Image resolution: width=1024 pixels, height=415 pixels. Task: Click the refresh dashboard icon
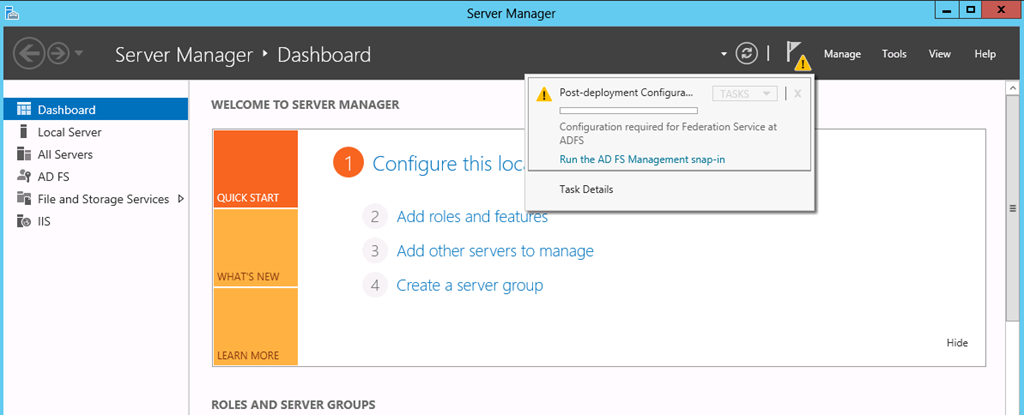[x=746, y=54]
